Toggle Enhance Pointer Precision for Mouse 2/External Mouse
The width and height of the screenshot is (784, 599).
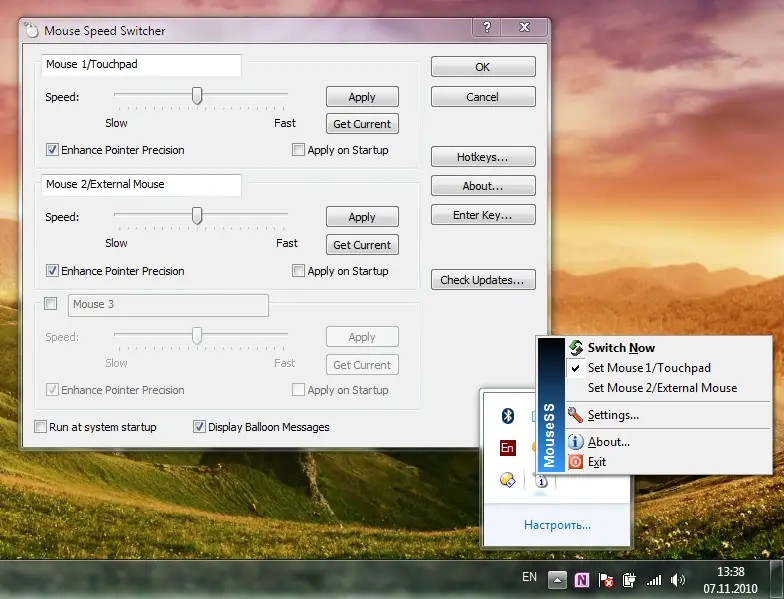pos(52,270)
